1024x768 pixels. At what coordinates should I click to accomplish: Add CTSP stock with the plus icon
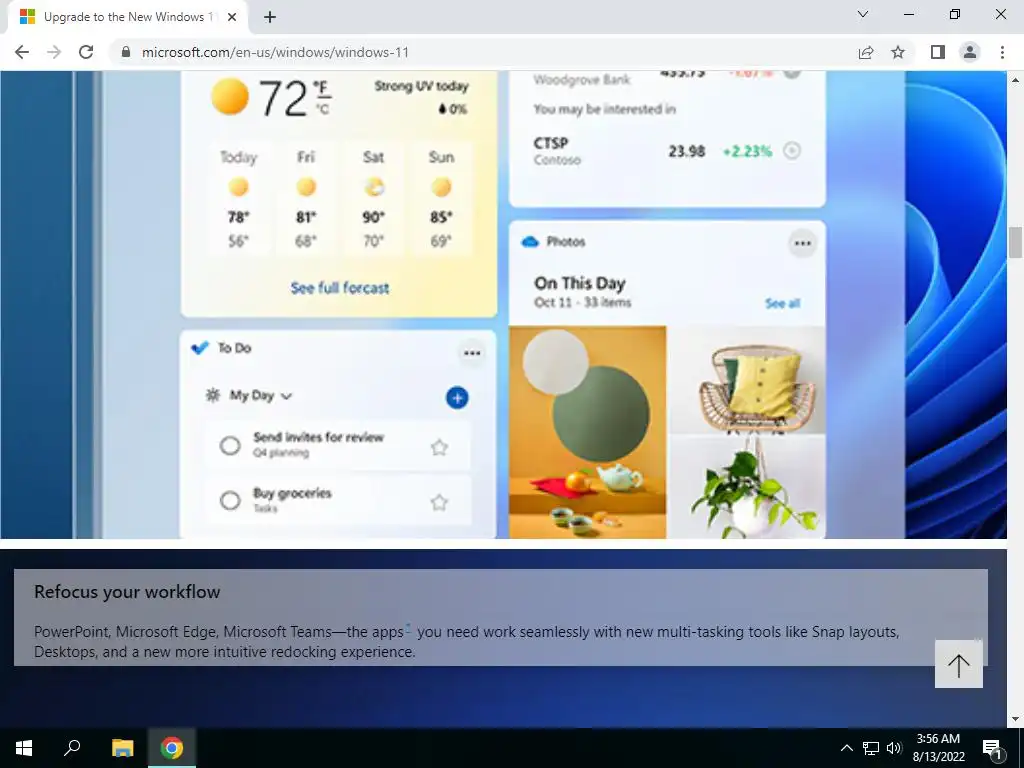click(792, 151)
